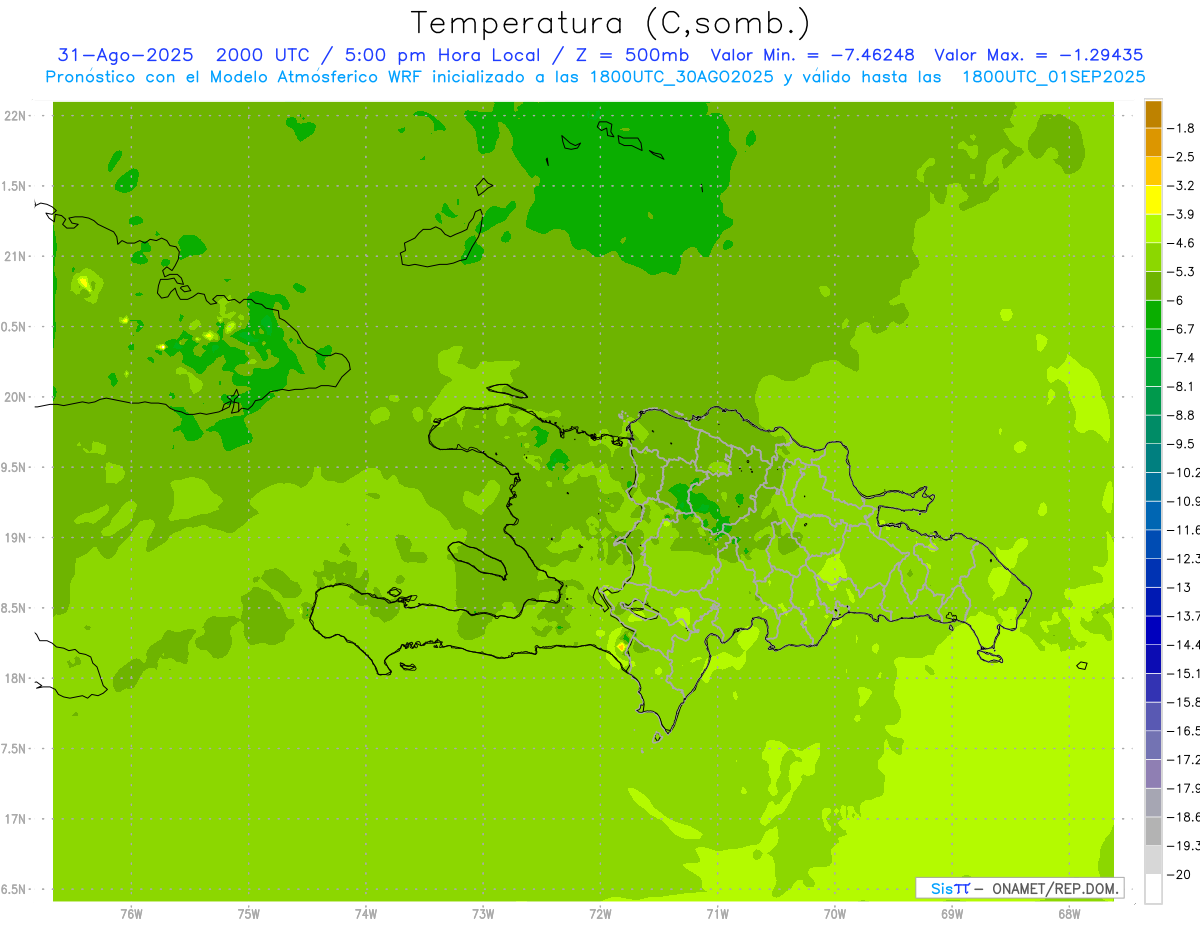Click the "76W" longitude axis label

pos(131,914)
